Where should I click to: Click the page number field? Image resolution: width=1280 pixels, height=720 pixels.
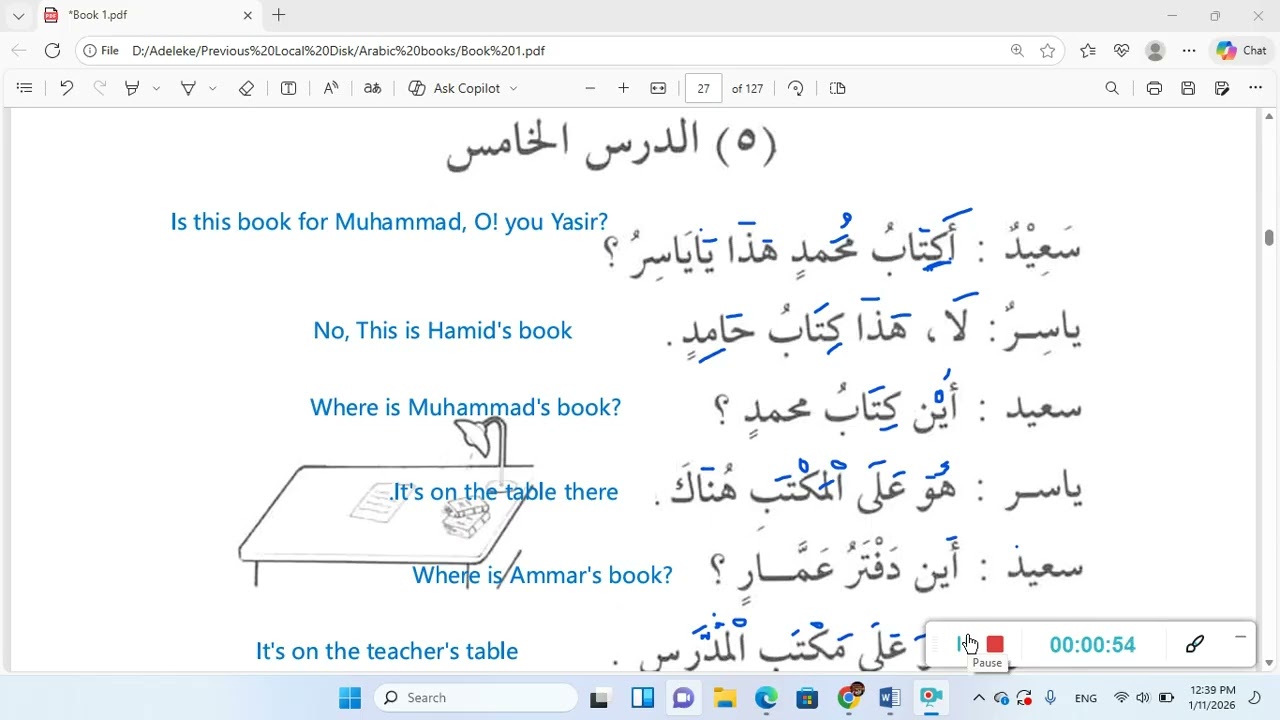tap(704, 88)
